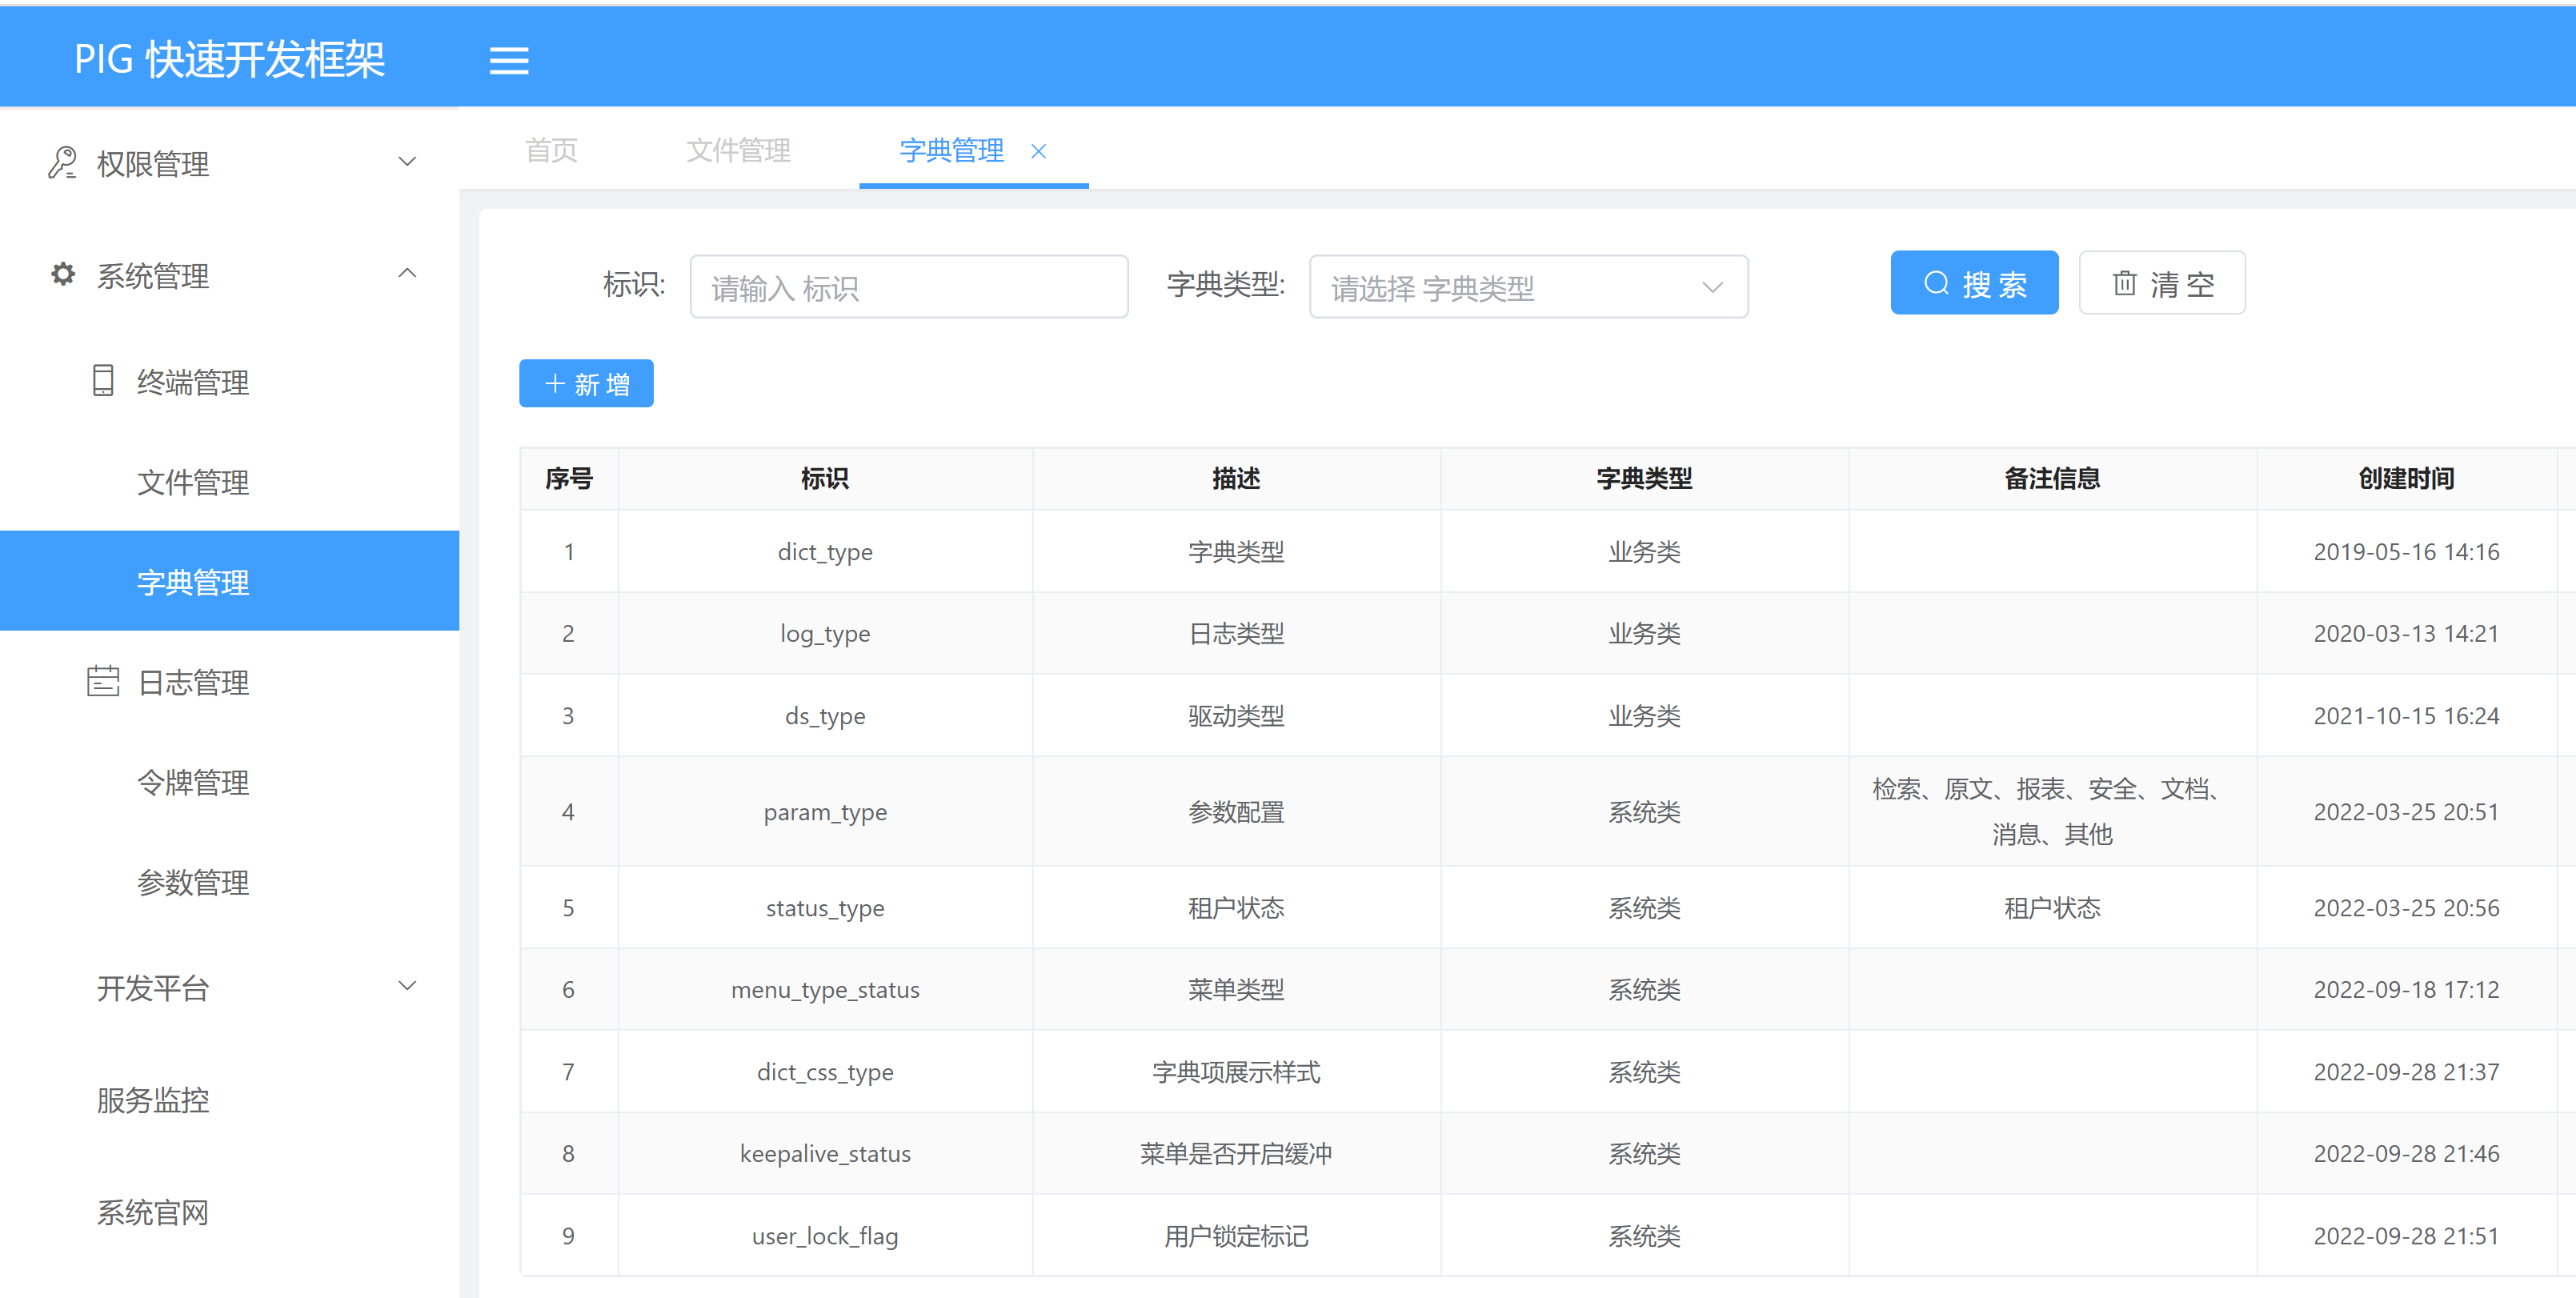Viewport: 2576px width, 1298px height.
Task: Click the 系统官网 sidebar link
Action: point(153,1212)
